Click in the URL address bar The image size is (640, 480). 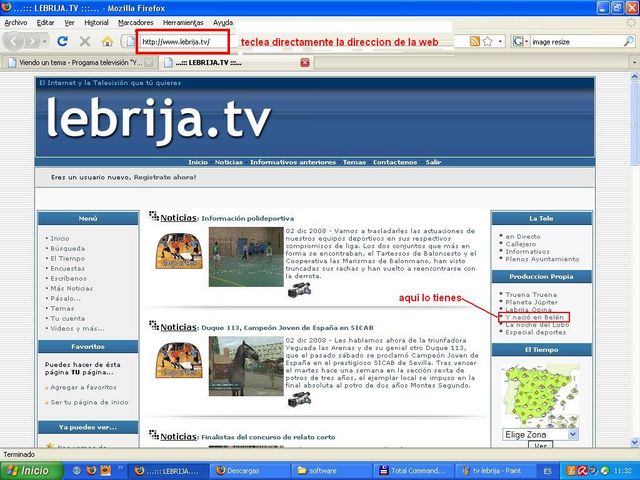(180, 42)
